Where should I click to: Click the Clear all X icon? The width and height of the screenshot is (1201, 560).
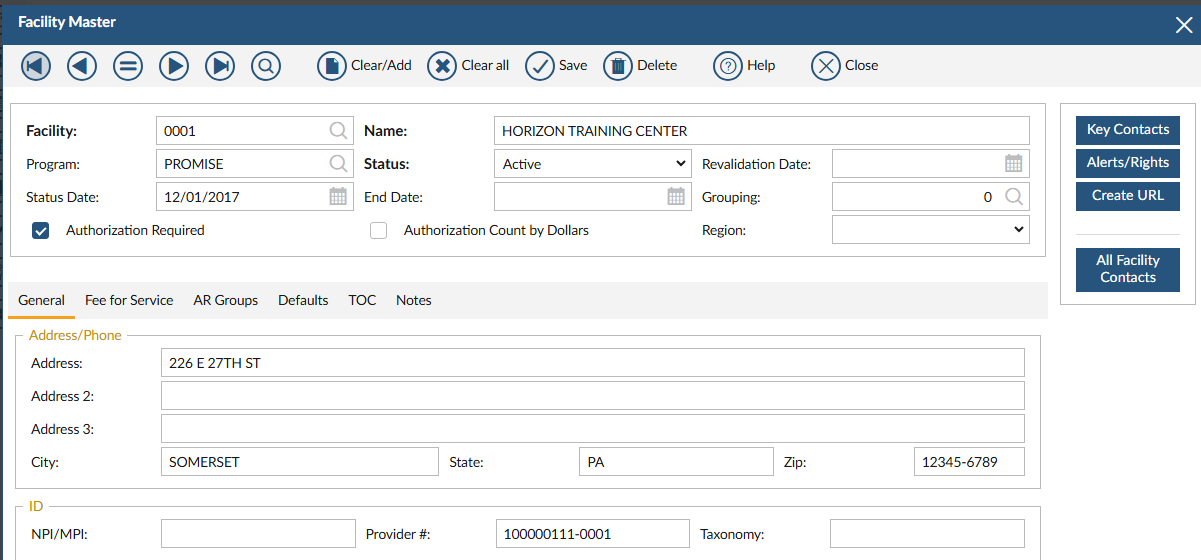click(x=442, y=66)
